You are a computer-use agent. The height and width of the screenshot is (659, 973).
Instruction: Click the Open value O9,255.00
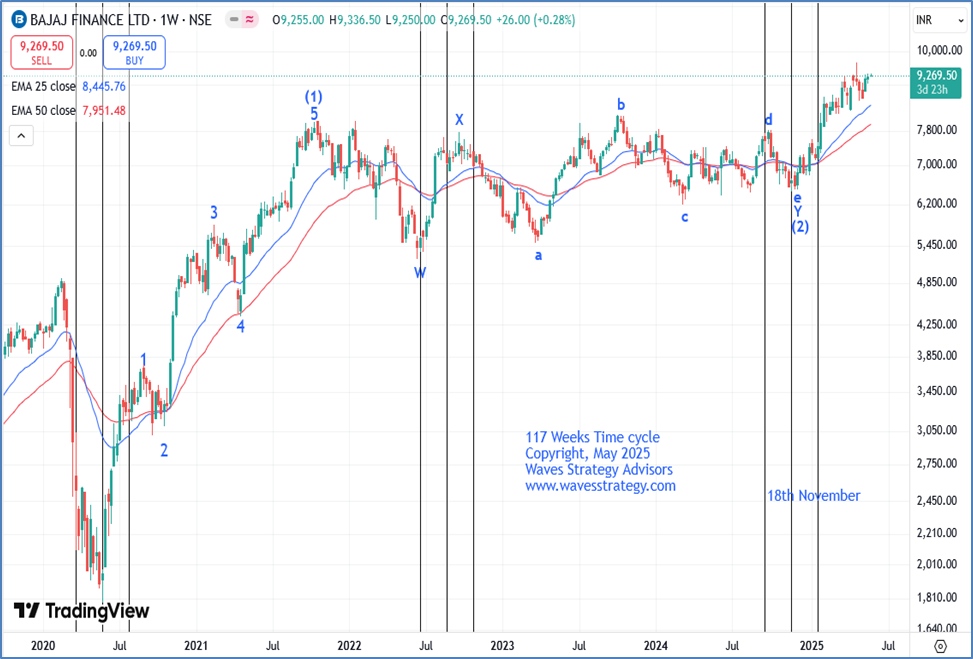pyautogui.click(x=298, y=20)
